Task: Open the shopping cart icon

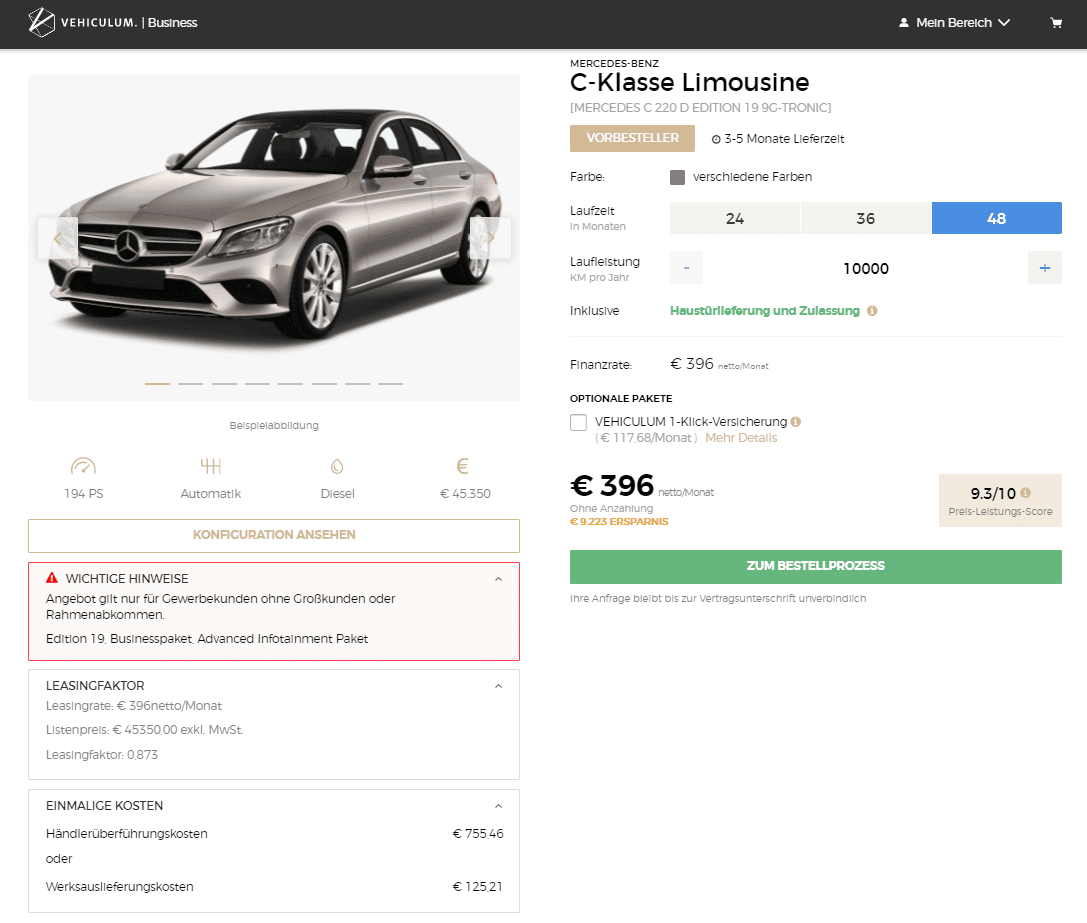Action: tap(1056, 23)
